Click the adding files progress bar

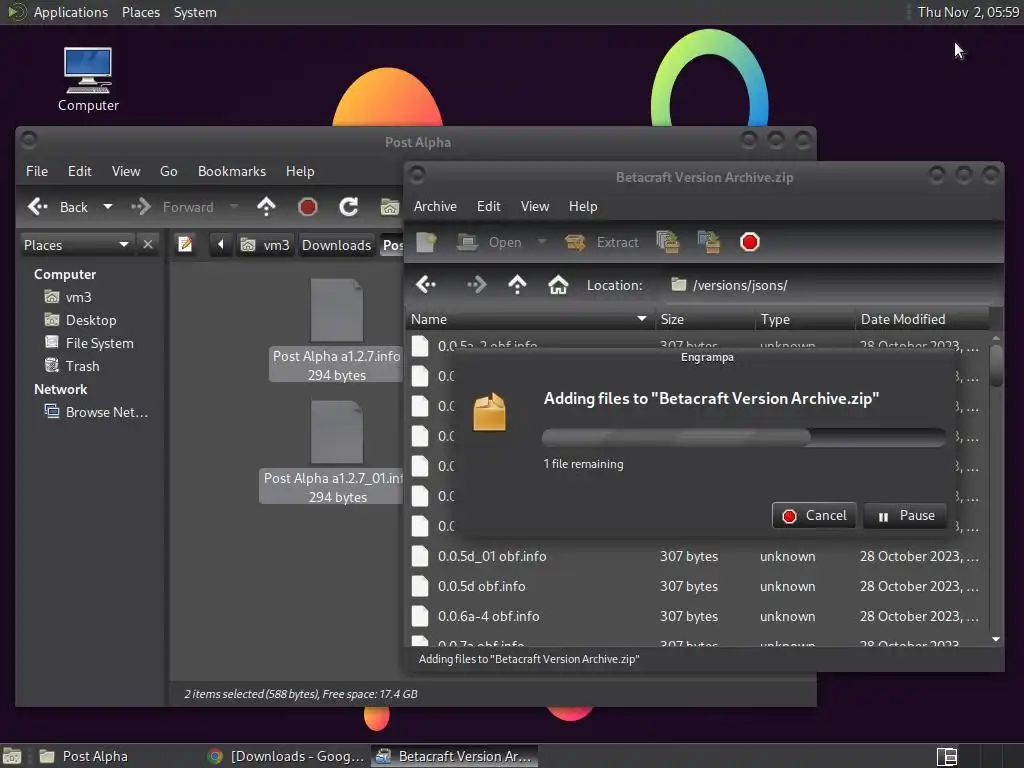point(744,437)
